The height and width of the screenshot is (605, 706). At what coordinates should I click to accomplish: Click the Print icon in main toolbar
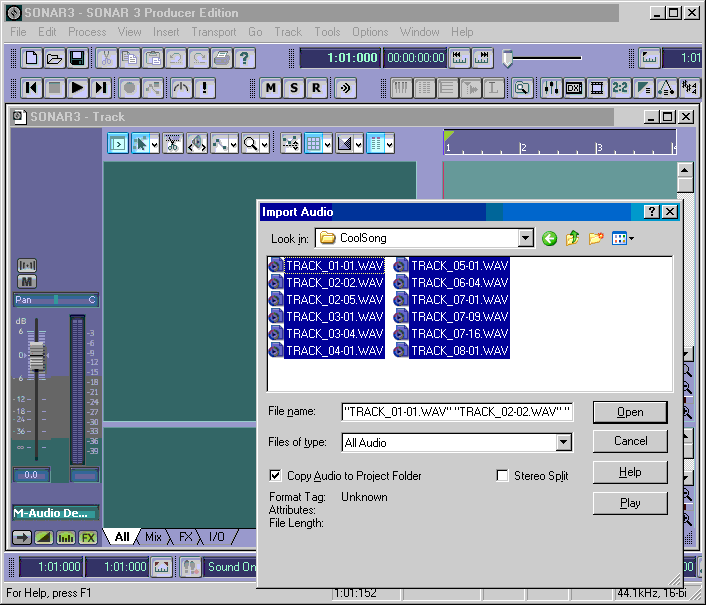[222, 59]
